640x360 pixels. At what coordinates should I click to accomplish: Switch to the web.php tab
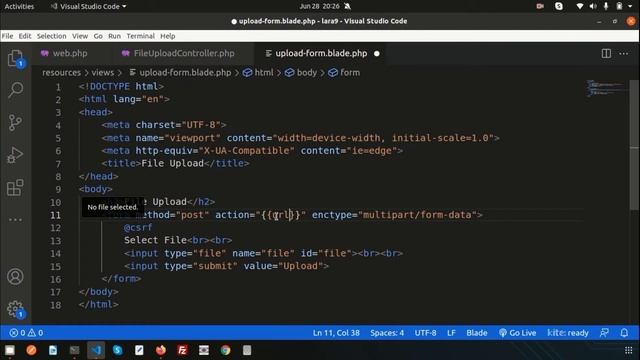[70, 53]
